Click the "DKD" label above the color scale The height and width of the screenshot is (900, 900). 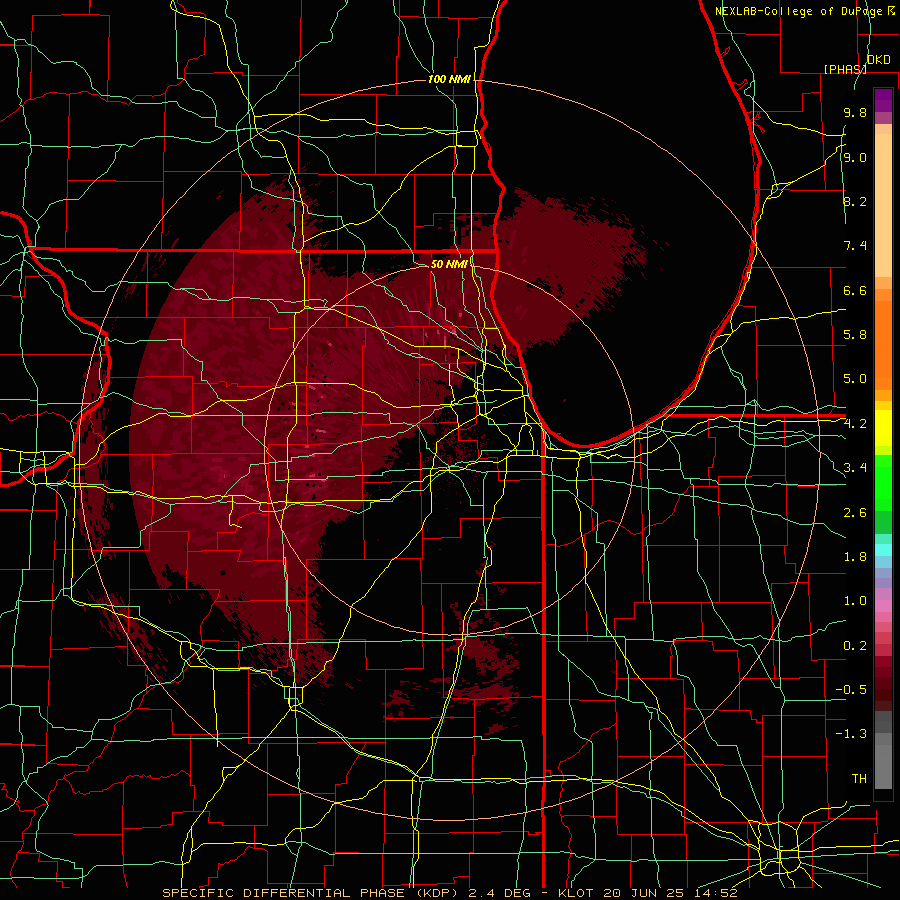(878, 60)
